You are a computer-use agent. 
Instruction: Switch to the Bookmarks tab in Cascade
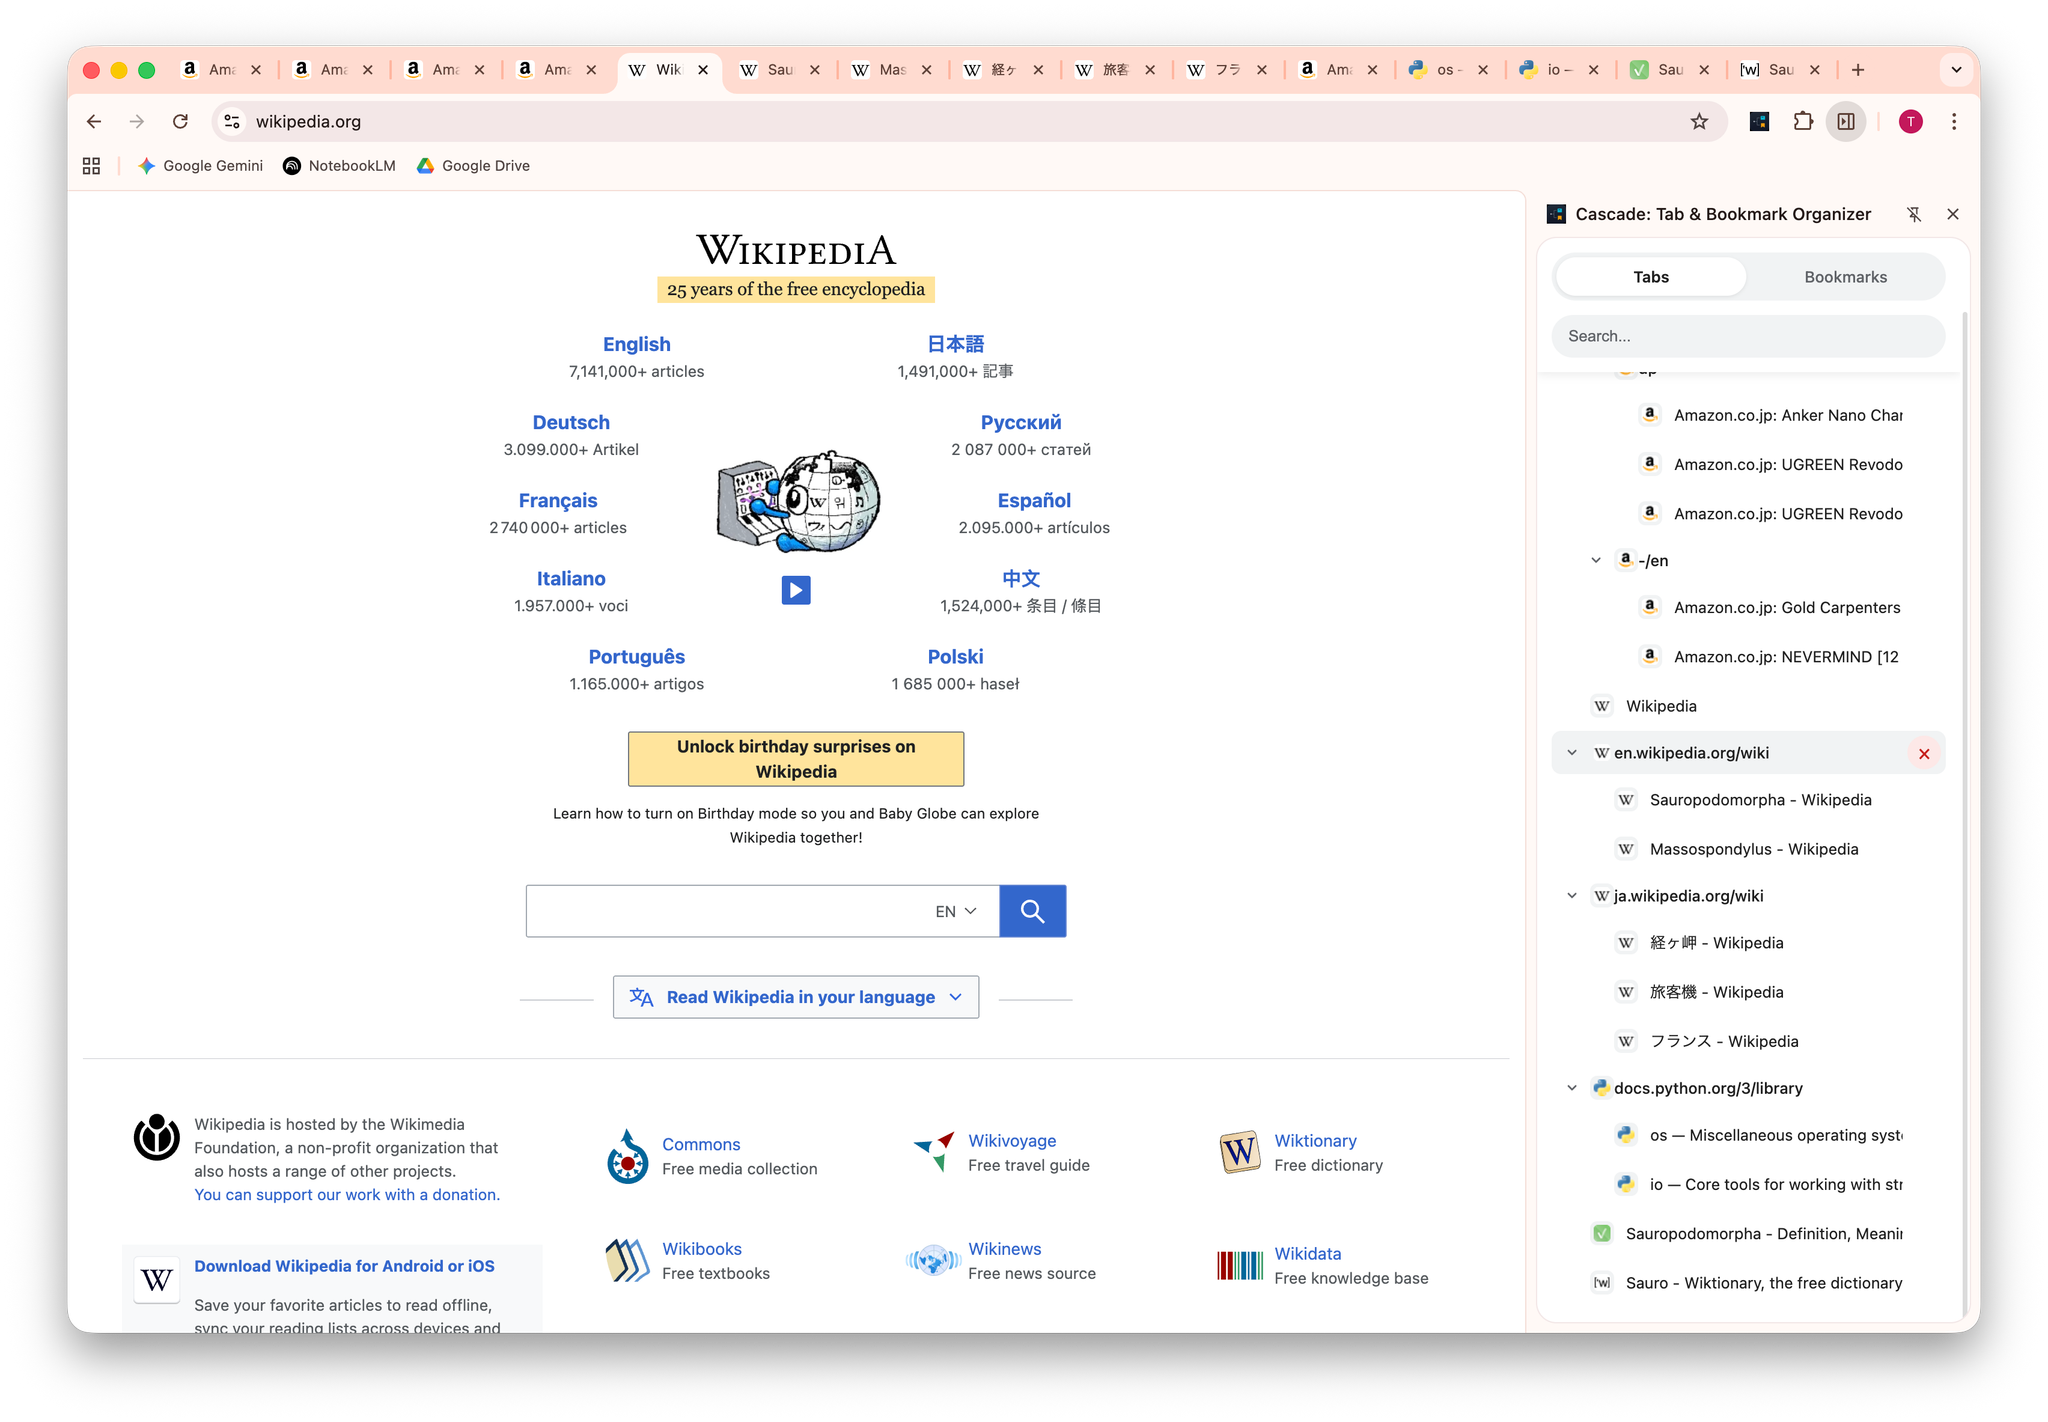pyautogui.click(x=1845, y=277)
